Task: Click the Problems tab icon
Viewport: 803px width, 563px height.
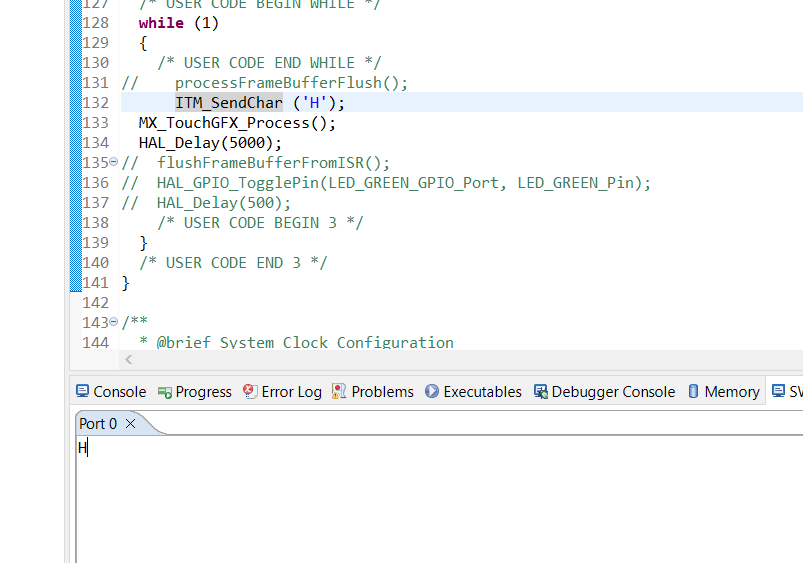Action: (339, 391)
